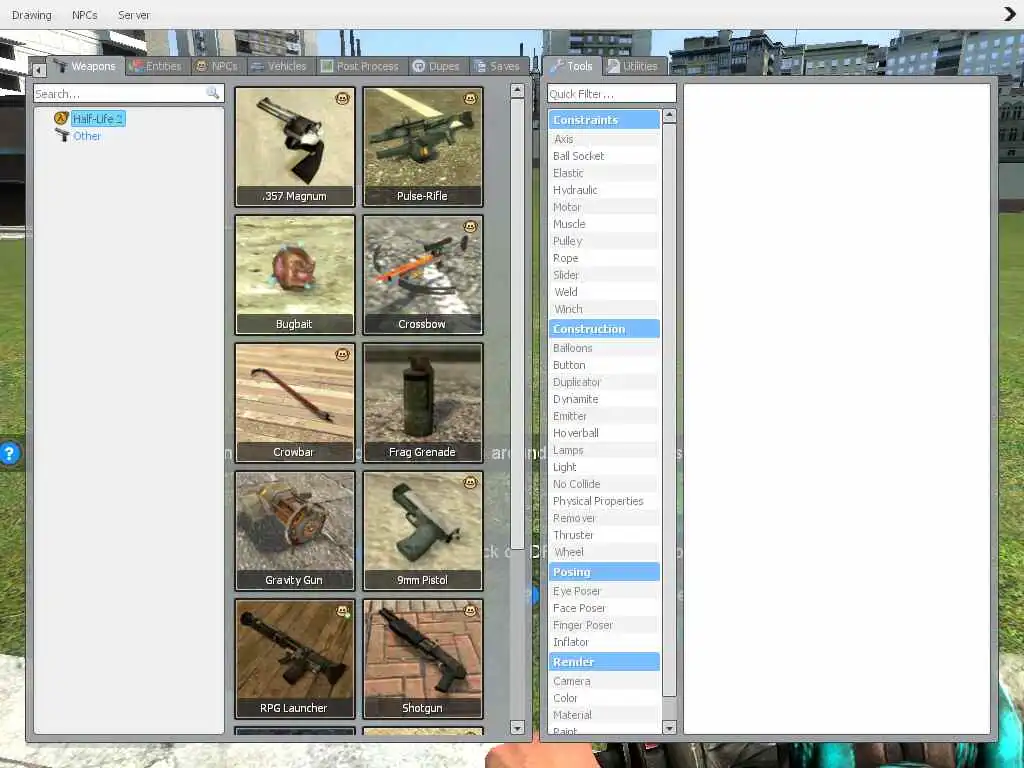Choose the Physical Properties tool
This screenshot has width=1024, height=768.
(x=604, y=501)
